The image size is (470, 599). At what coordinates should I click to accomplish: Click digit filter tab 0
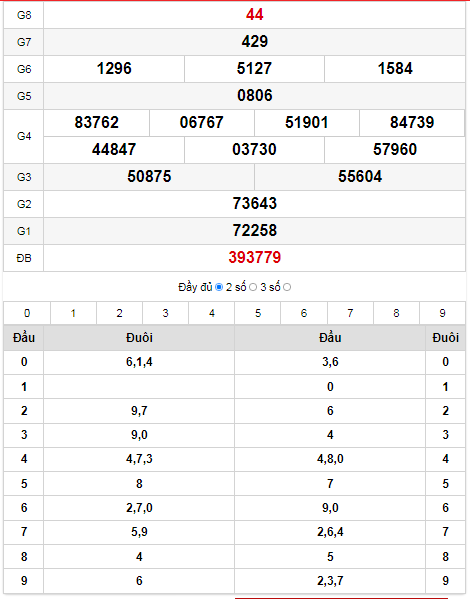click(x=27, y=313)
